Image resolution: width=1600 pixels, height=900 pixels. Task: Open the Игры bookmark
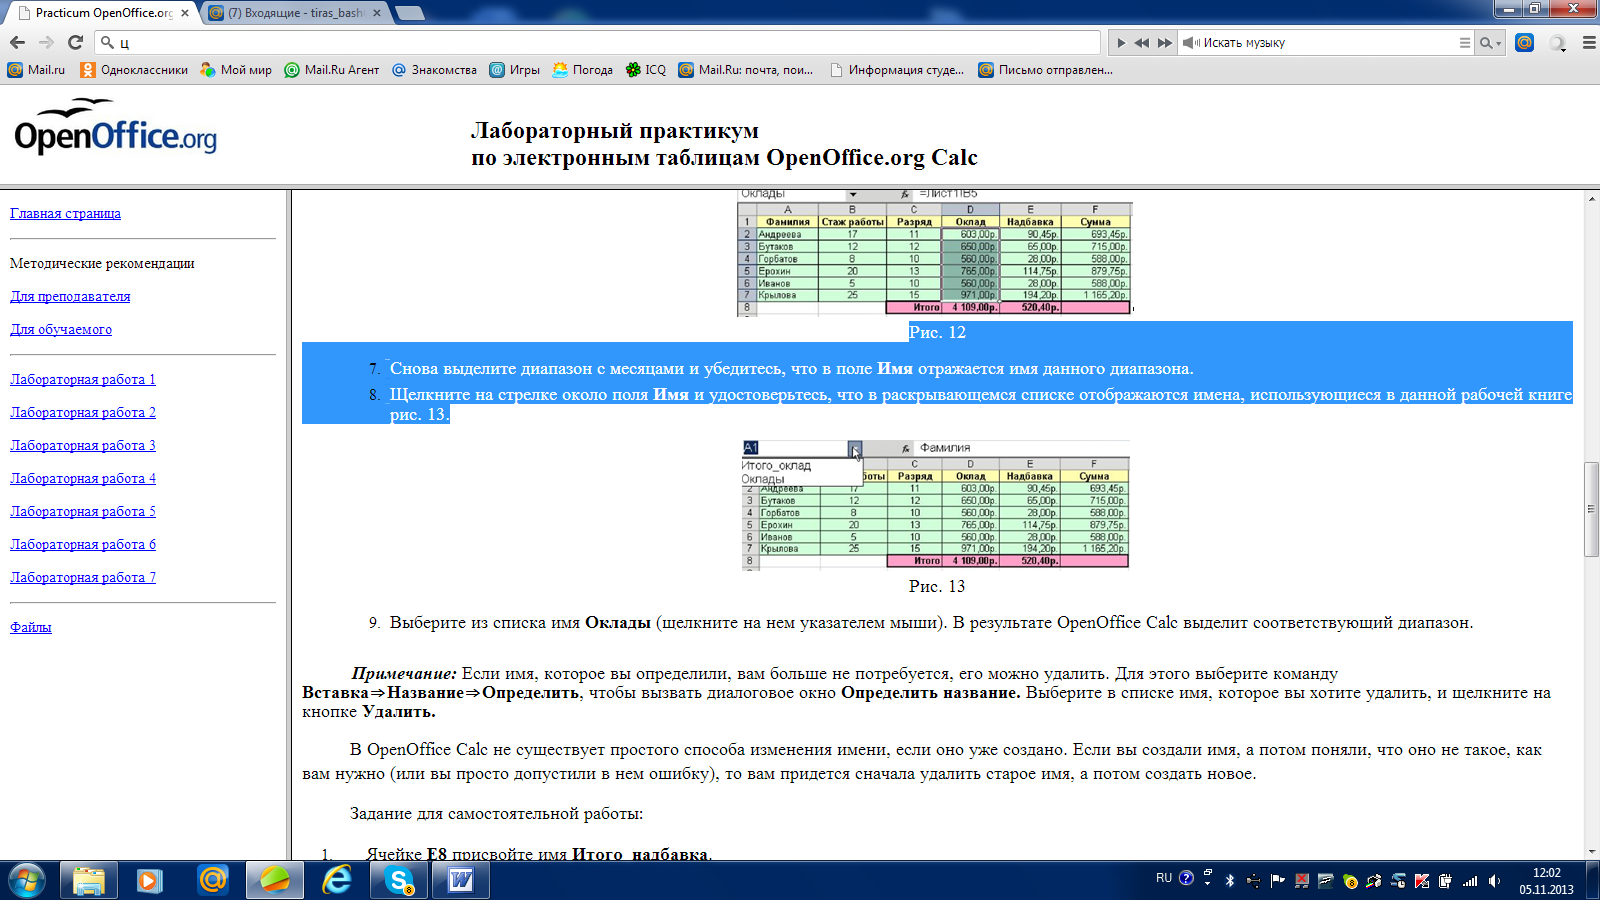point(514,70)
